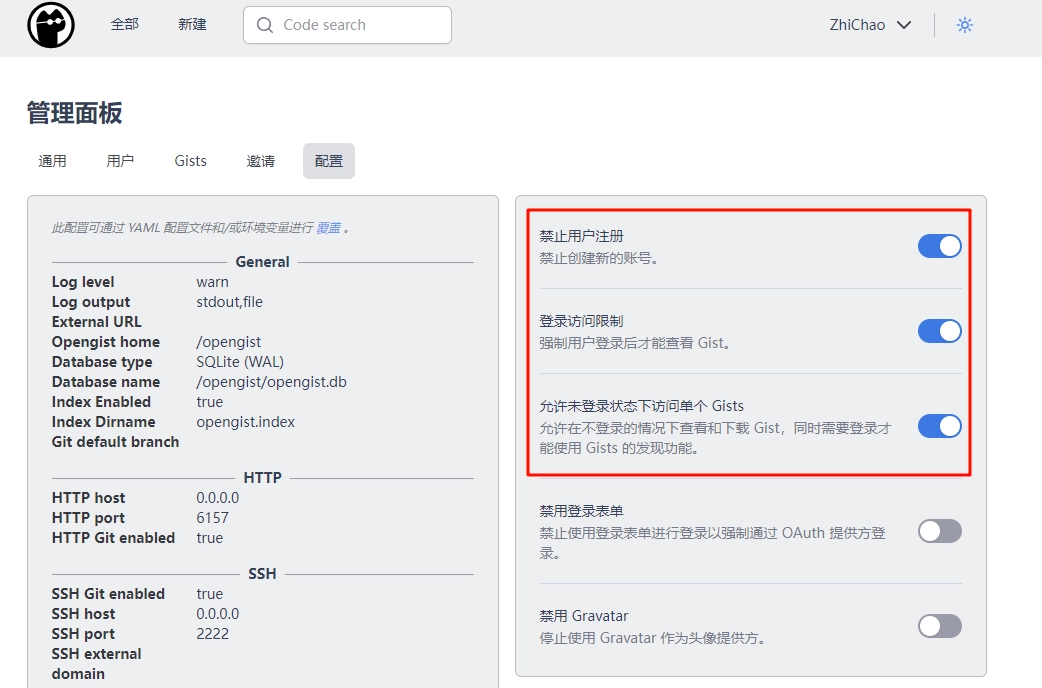
Task: Click the OpenGist logo icon
Action: click(51, 25)
